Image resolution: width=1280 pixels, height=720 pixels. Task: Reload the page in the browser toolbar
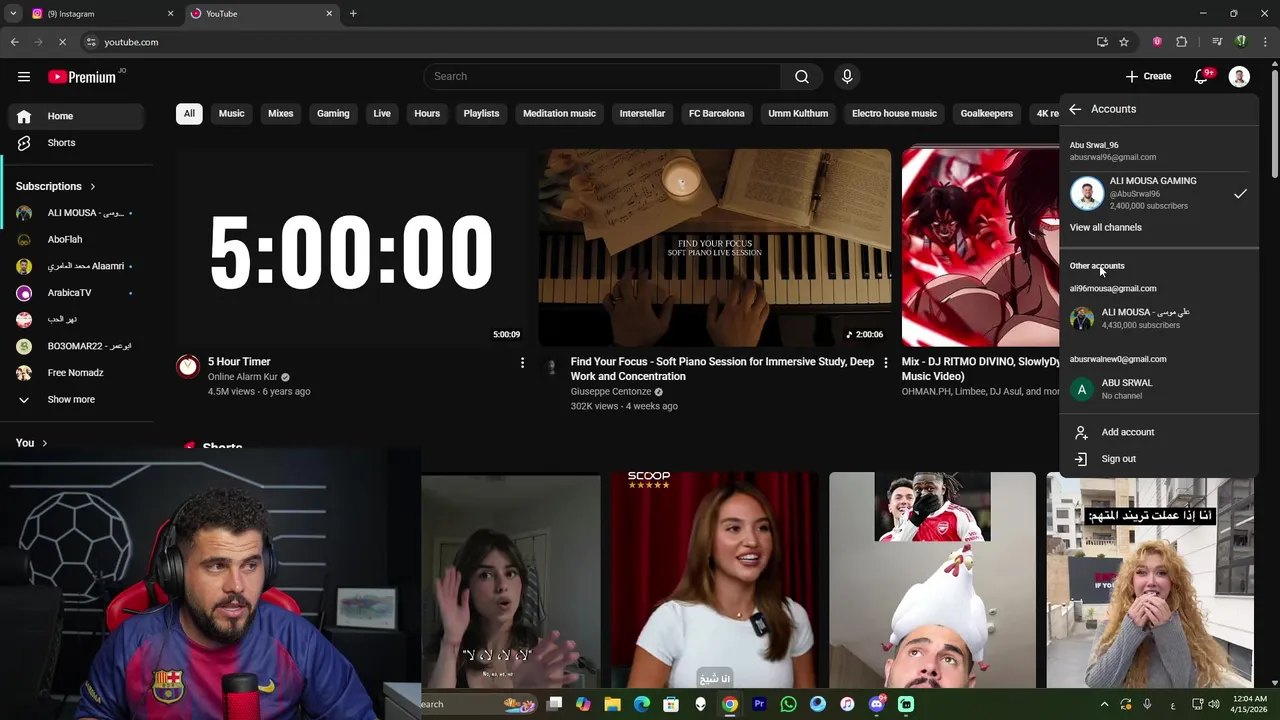click(x=62, y=42)
